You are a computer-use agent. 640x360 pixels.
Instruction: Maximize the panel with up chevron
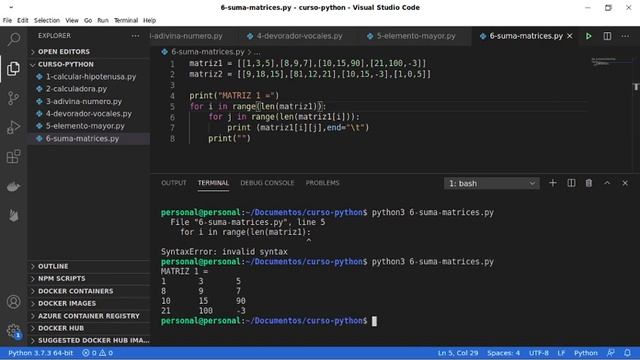pyautogui.click(x=607, y=183)
